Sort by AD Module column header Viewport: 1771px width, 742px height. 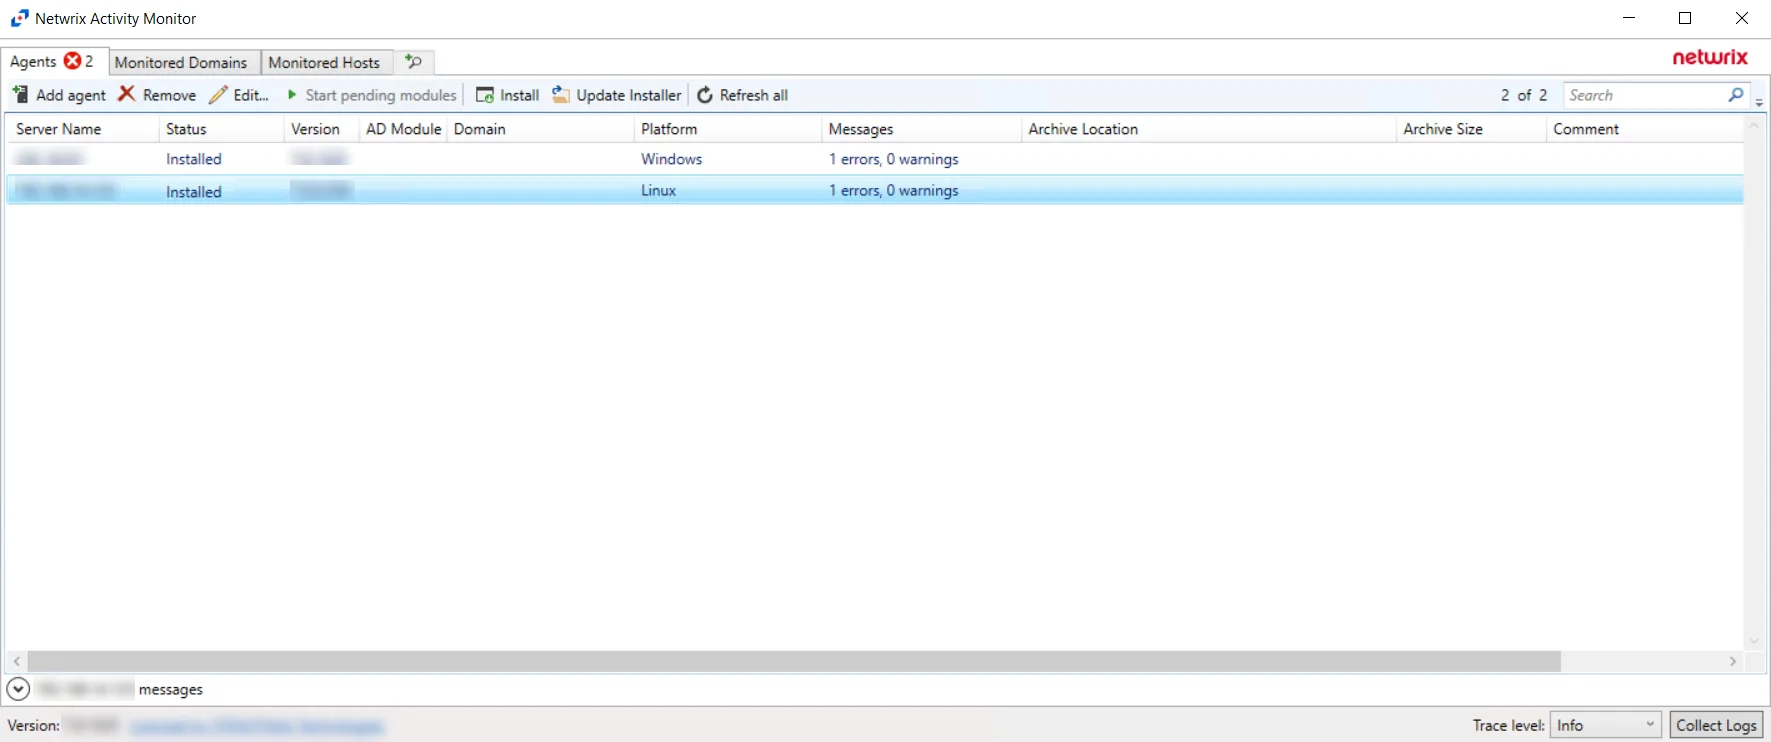403,129
